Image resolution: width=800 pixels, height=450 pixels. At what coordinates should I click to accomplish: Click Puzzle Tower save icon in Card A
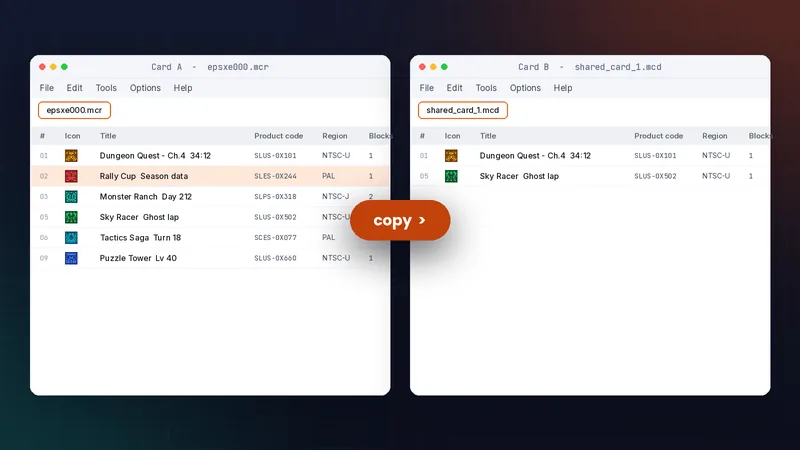[x=71, y=258]
